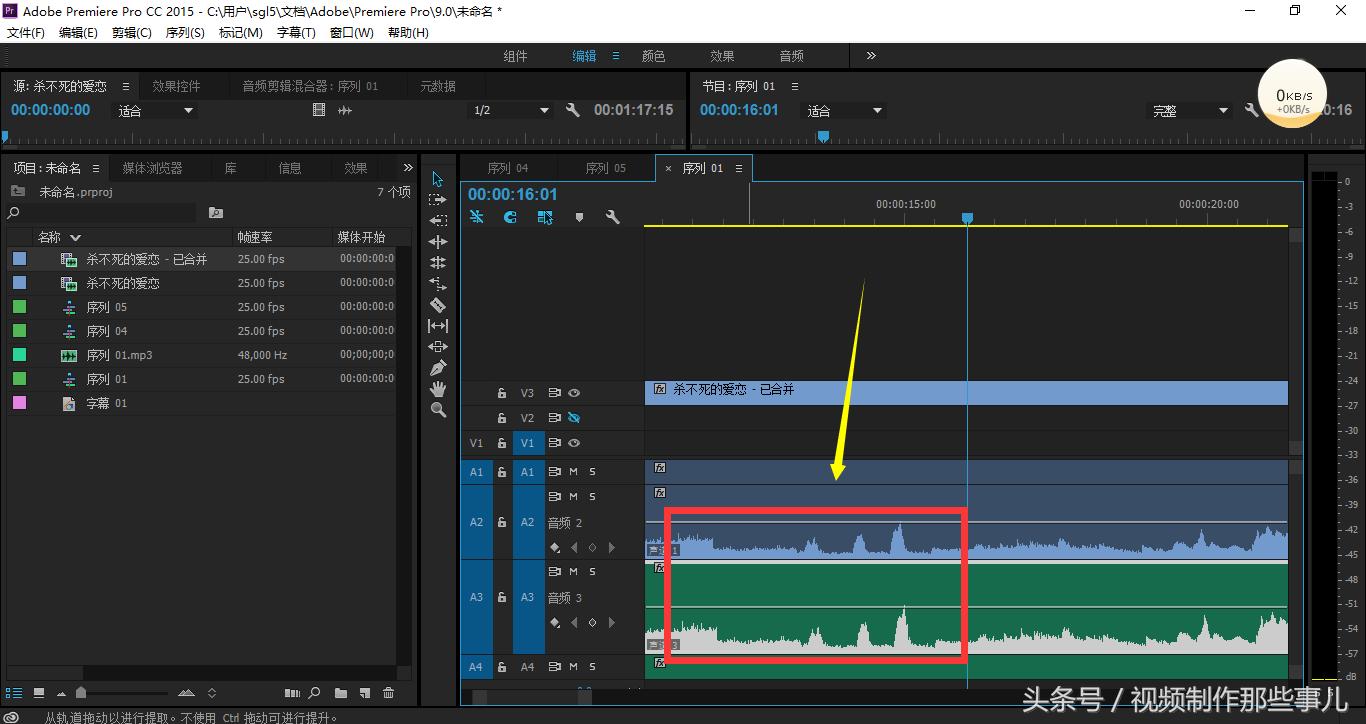
Task: Select the Pen tool in the toolbox
Action: (x=437, y=368)
